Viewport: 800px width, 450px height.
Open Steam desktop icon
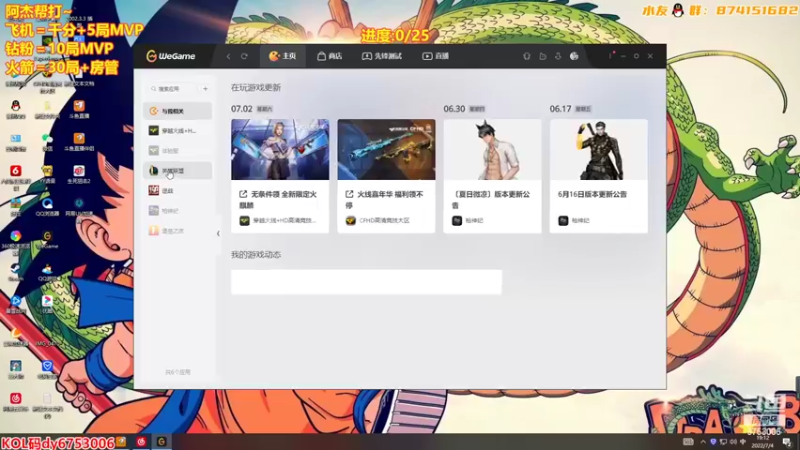[15, 269]
